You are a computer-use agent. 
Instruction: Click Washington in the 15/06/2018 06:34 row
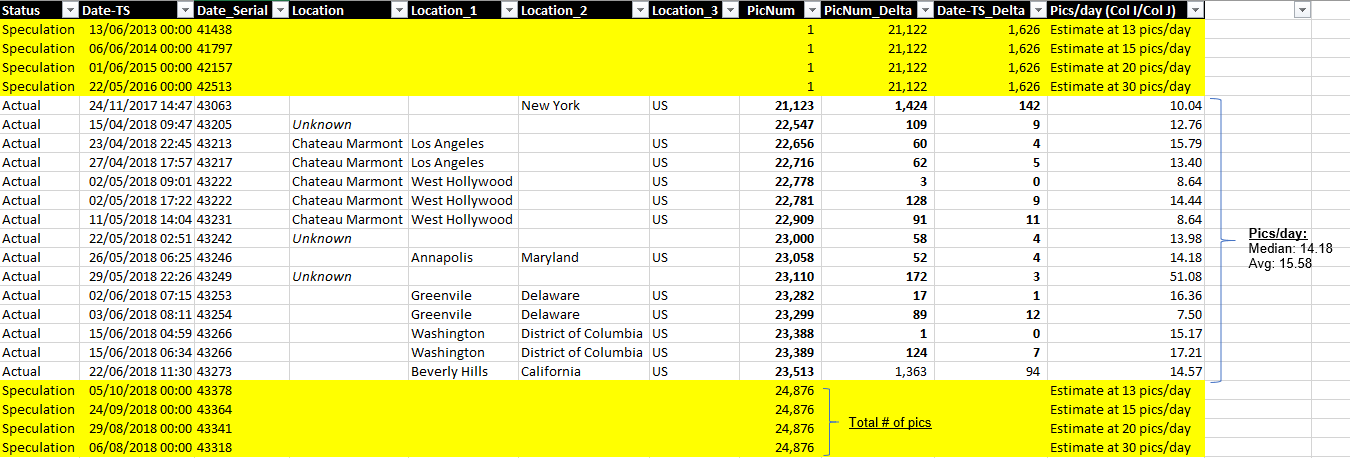[x=463, y=352]
